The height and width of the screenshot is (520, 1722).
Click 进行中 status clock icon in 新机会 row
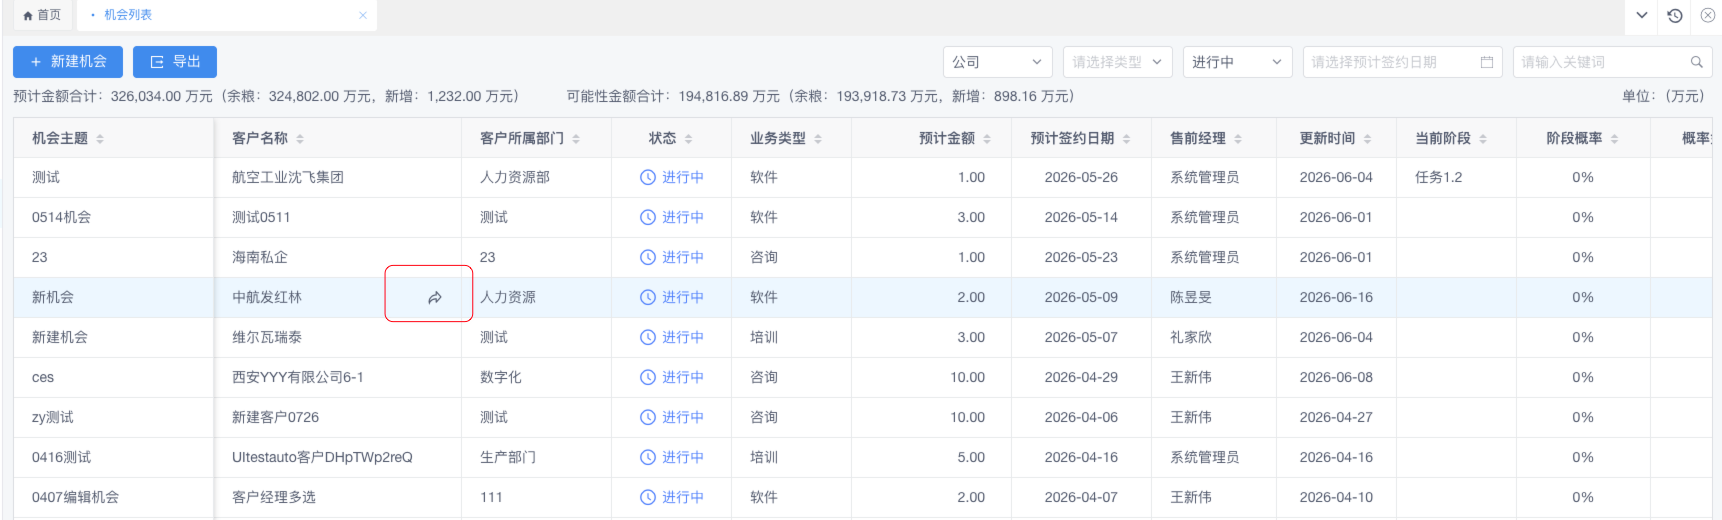(648, 297)
